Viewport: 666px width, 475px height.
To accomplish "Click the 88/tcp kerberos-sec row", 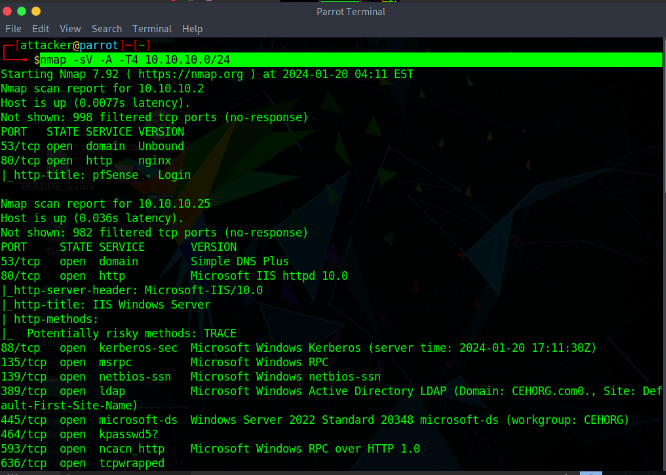I will tap(200, 348).
